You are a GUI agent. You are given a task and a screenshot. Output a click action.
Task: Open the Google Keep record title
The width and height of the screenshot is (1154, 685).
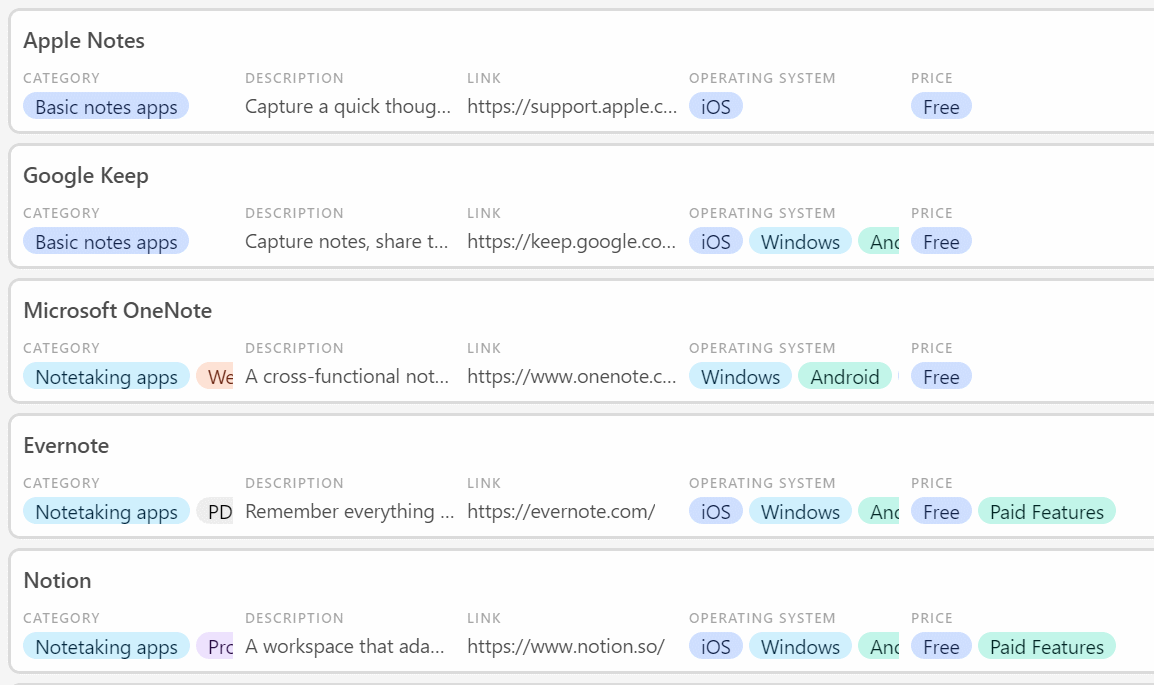click(x=86, y=176)
